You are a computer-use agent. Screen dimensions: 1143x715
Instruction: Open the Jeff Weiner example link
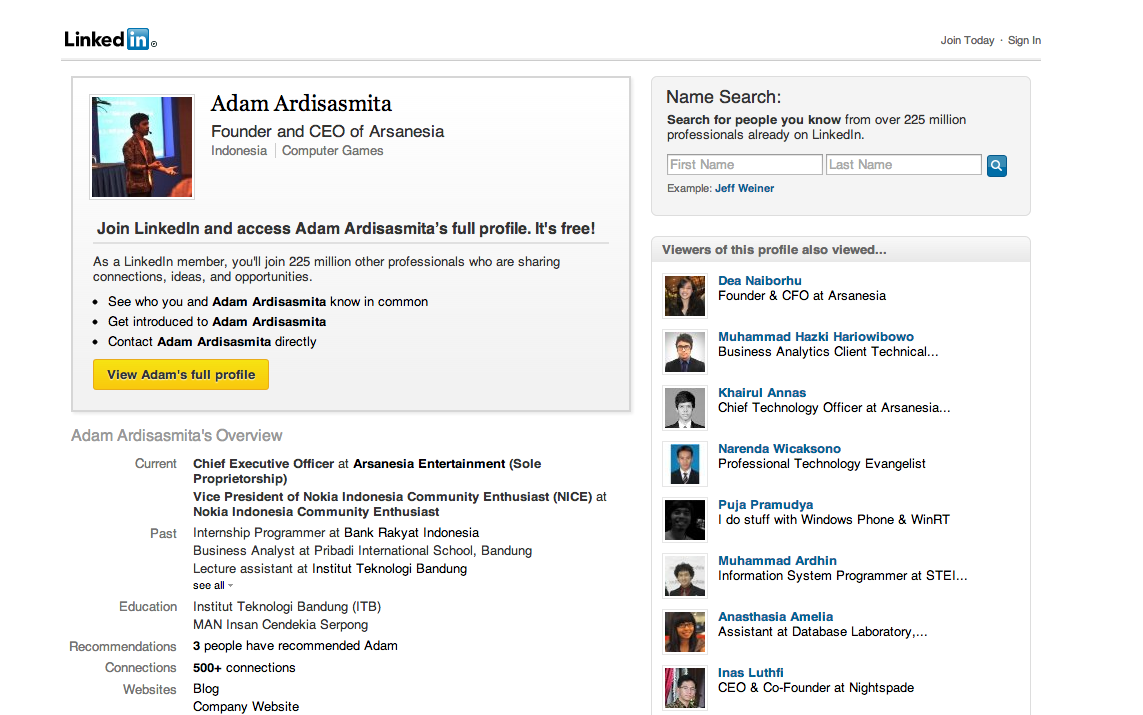point(744,188)
